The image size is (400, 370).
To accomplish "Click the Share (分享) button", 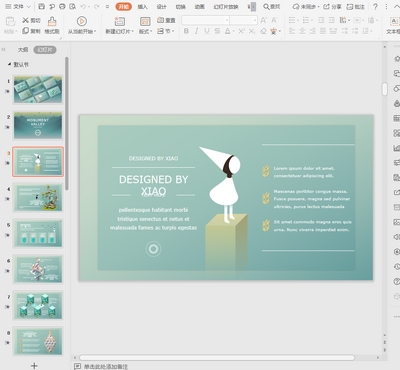I will 332,7.
